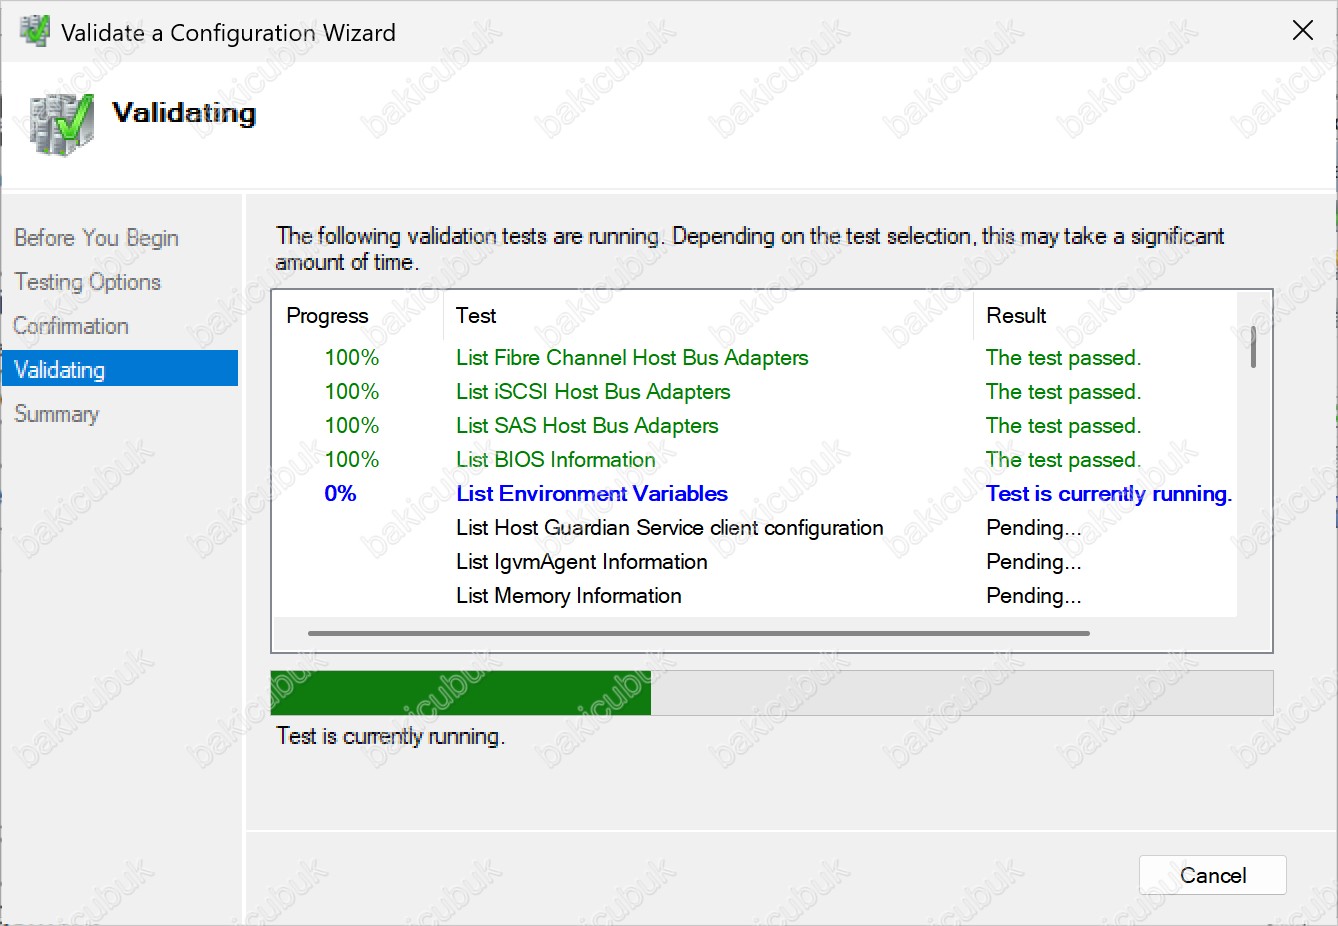
Task: Click the wizard icon in title bar
Action: (35, 31)
